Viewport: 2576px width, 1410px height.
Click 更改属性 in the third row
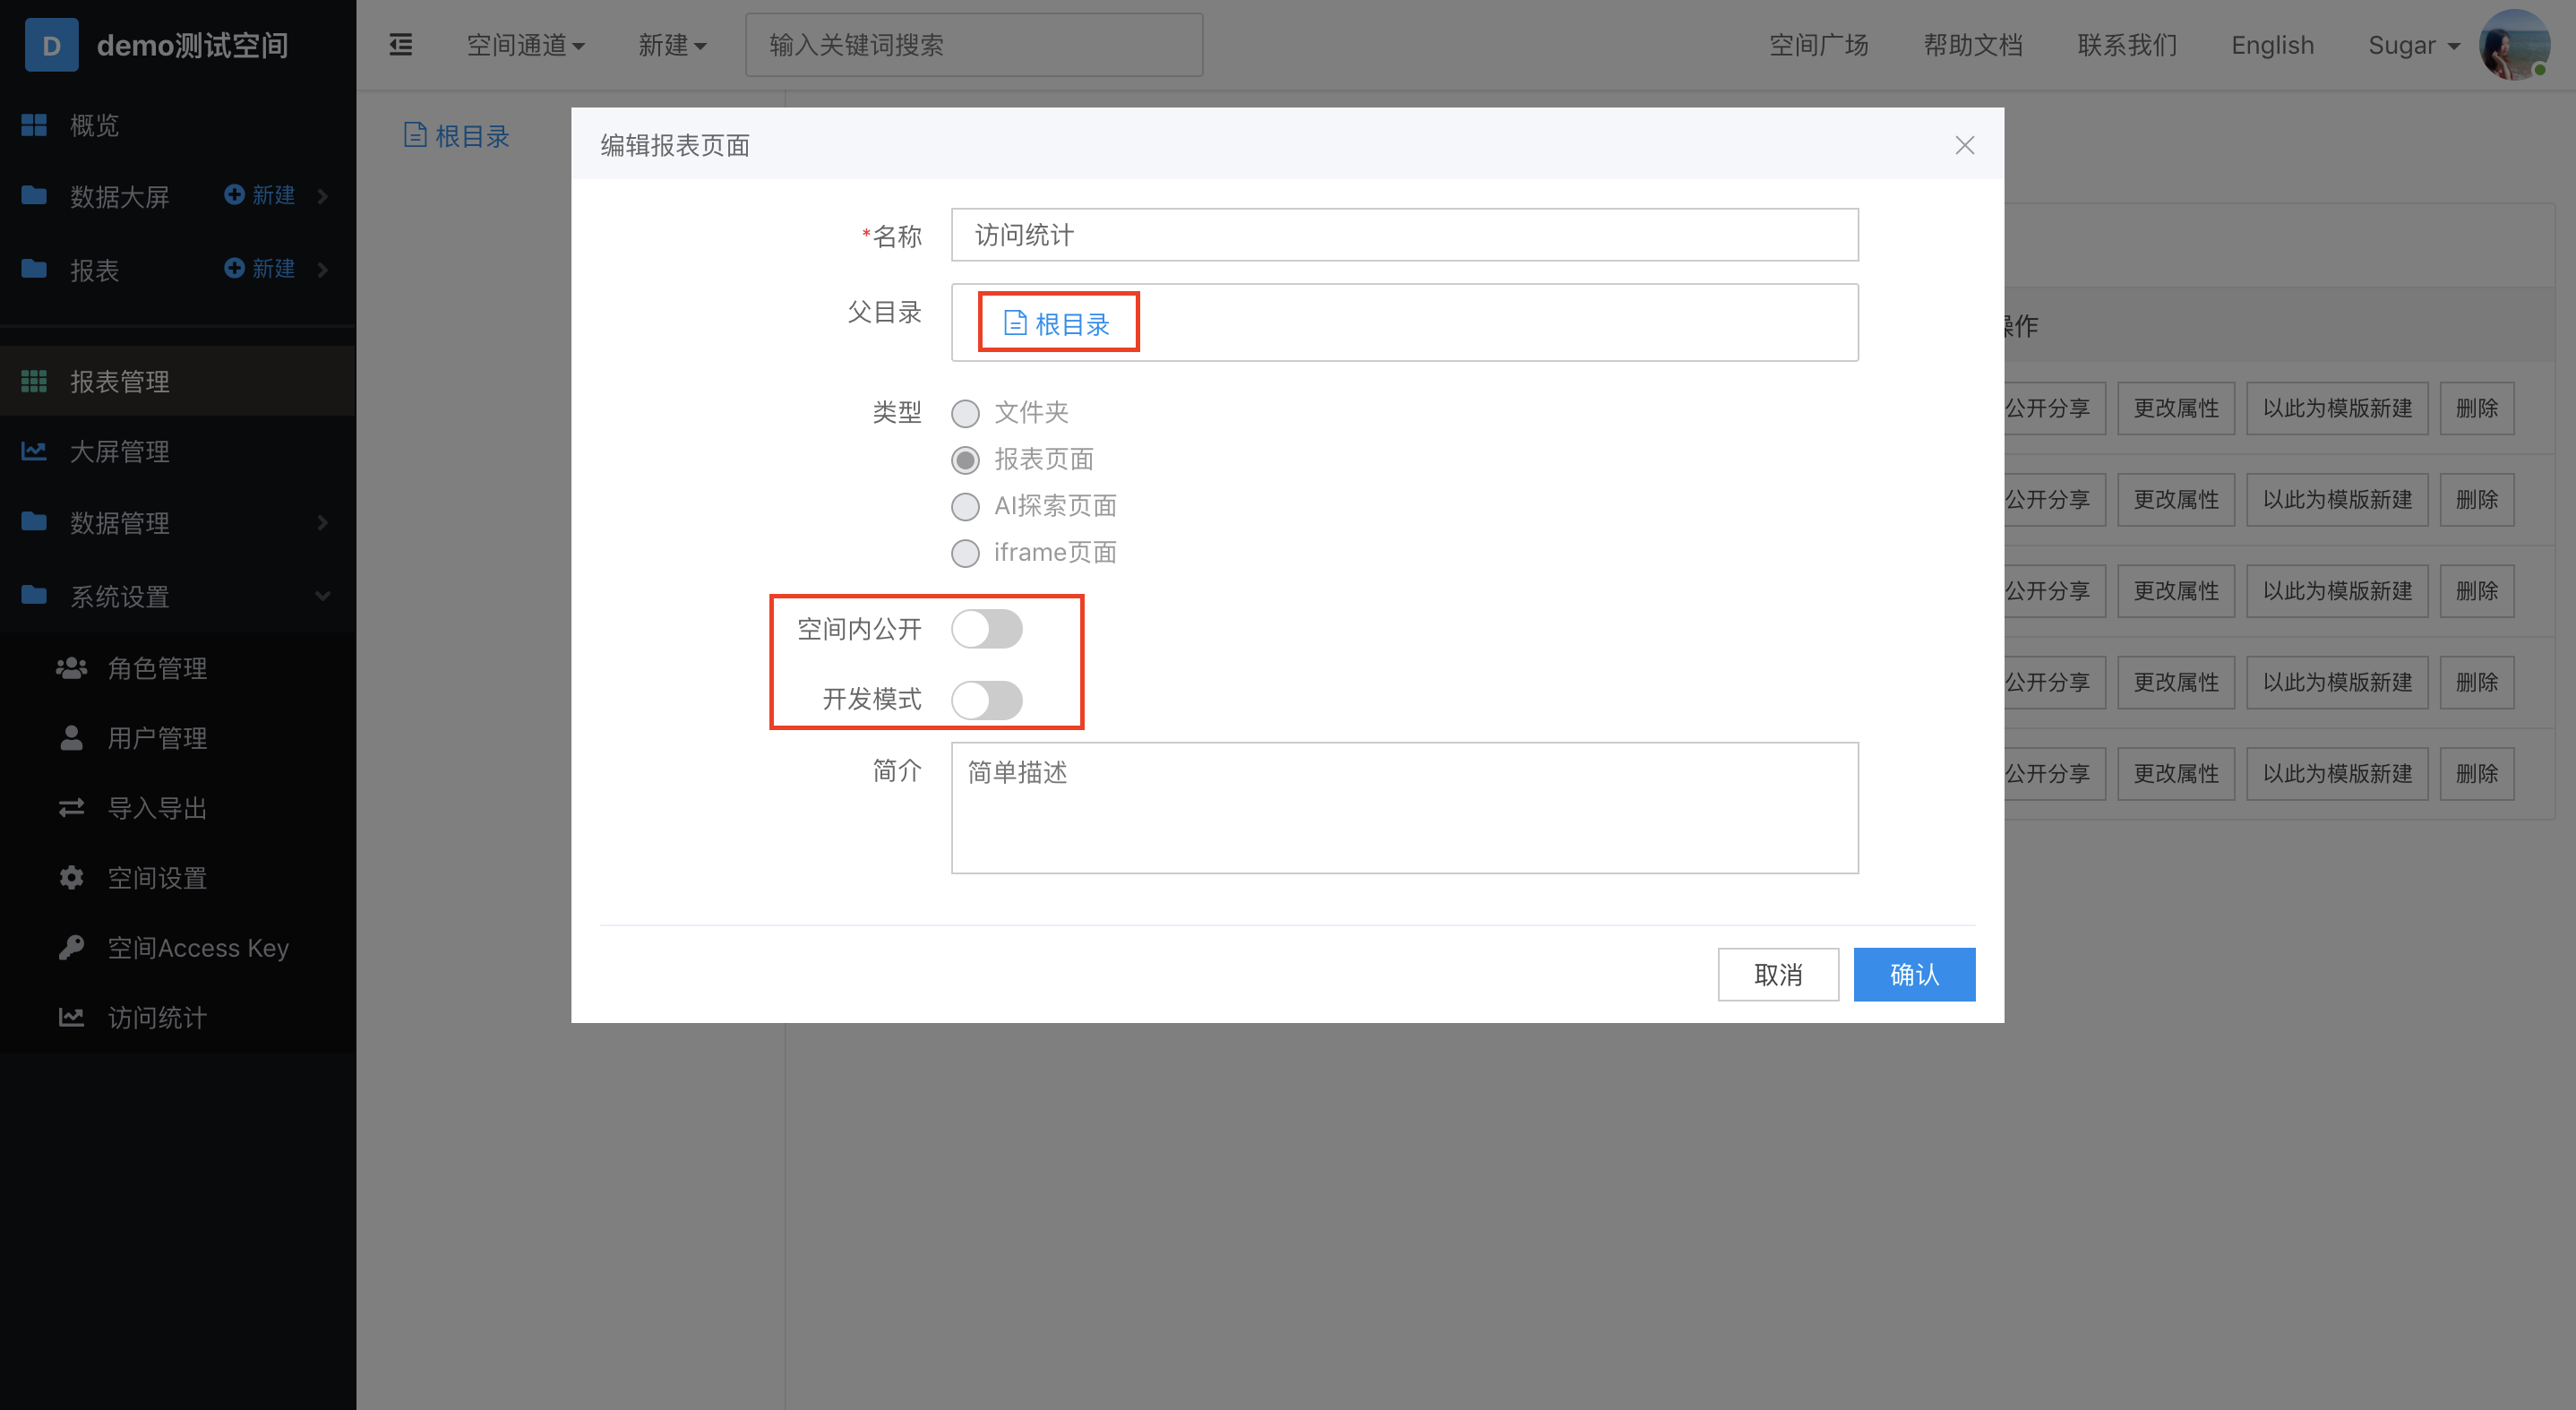tap(2176, 590)
